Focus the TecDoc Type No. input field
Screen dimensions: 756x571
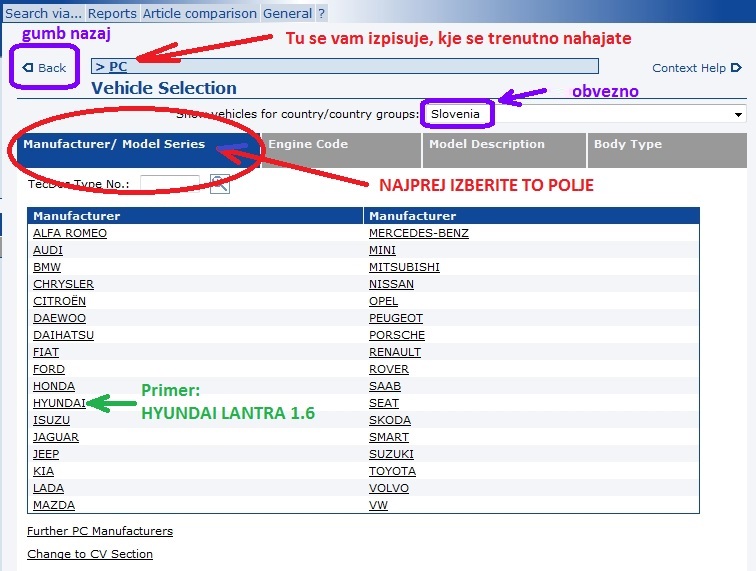(170, 184)
